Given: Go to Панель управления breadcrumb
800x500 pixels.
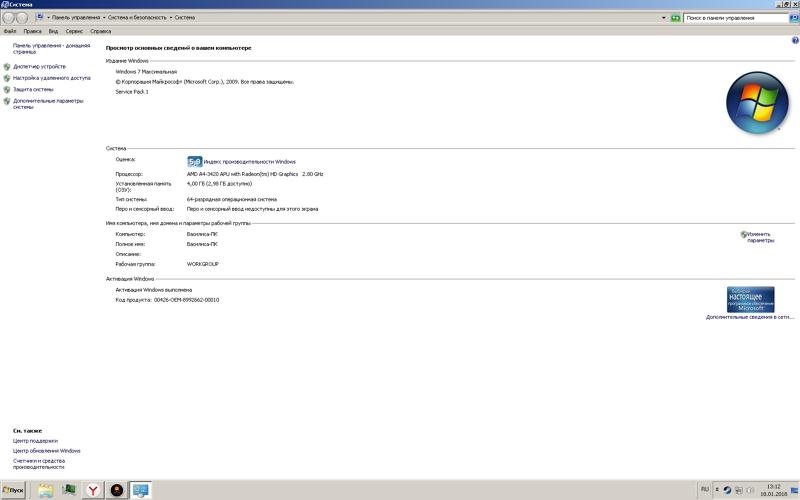Looking at the screenshot, I should [x=76, y=18].
